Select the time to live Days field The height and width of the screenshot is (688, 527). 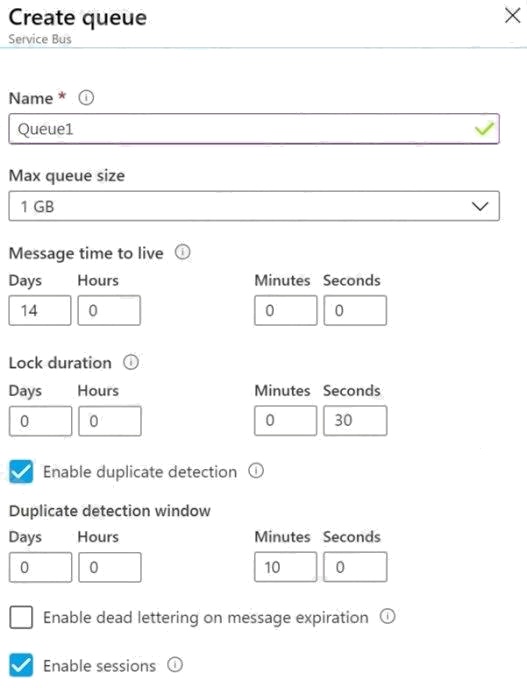click(40, 310)
